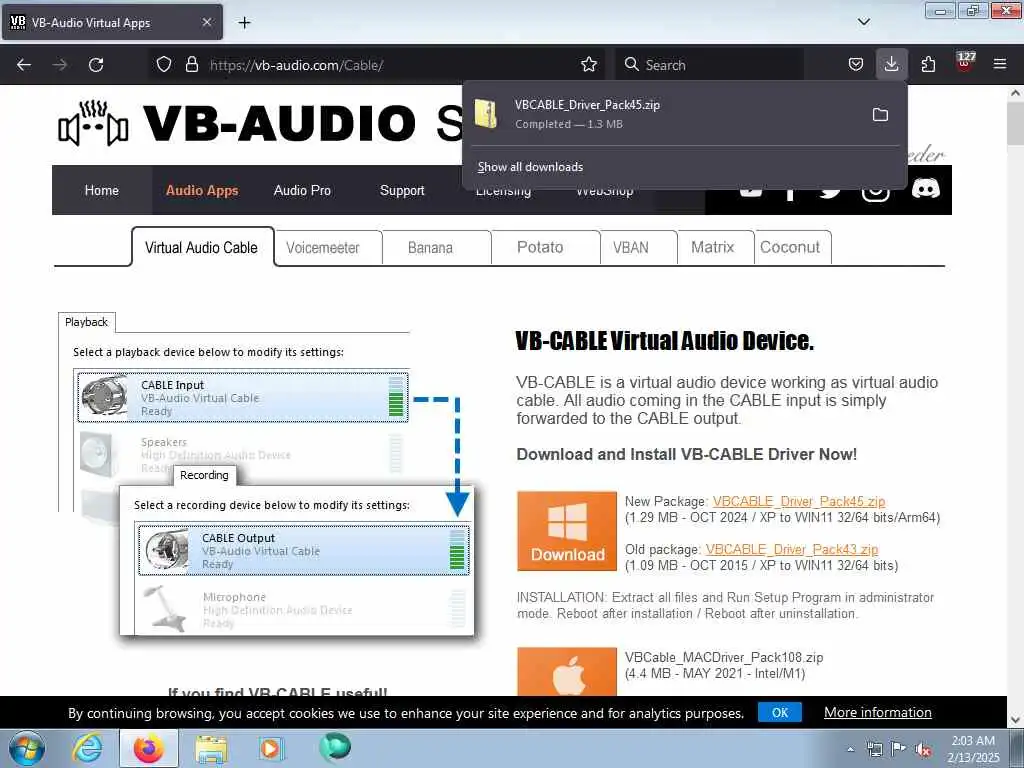
Task: Bookmark this page with the star
Action: (x=589, y=65)
